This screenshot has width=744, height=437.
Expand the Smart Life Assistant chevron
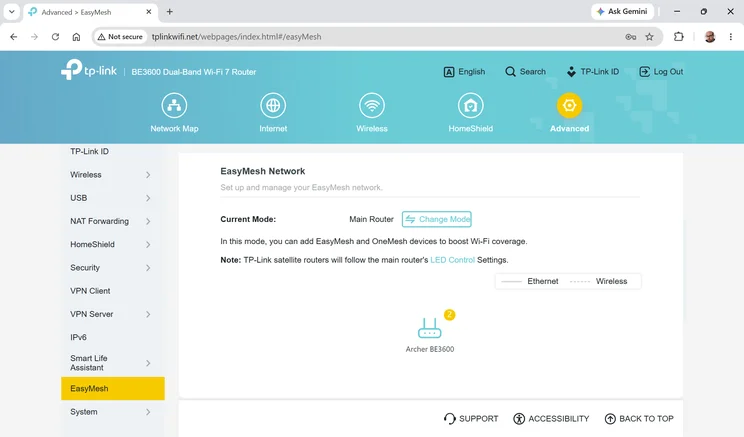click(x=148, y=363)
